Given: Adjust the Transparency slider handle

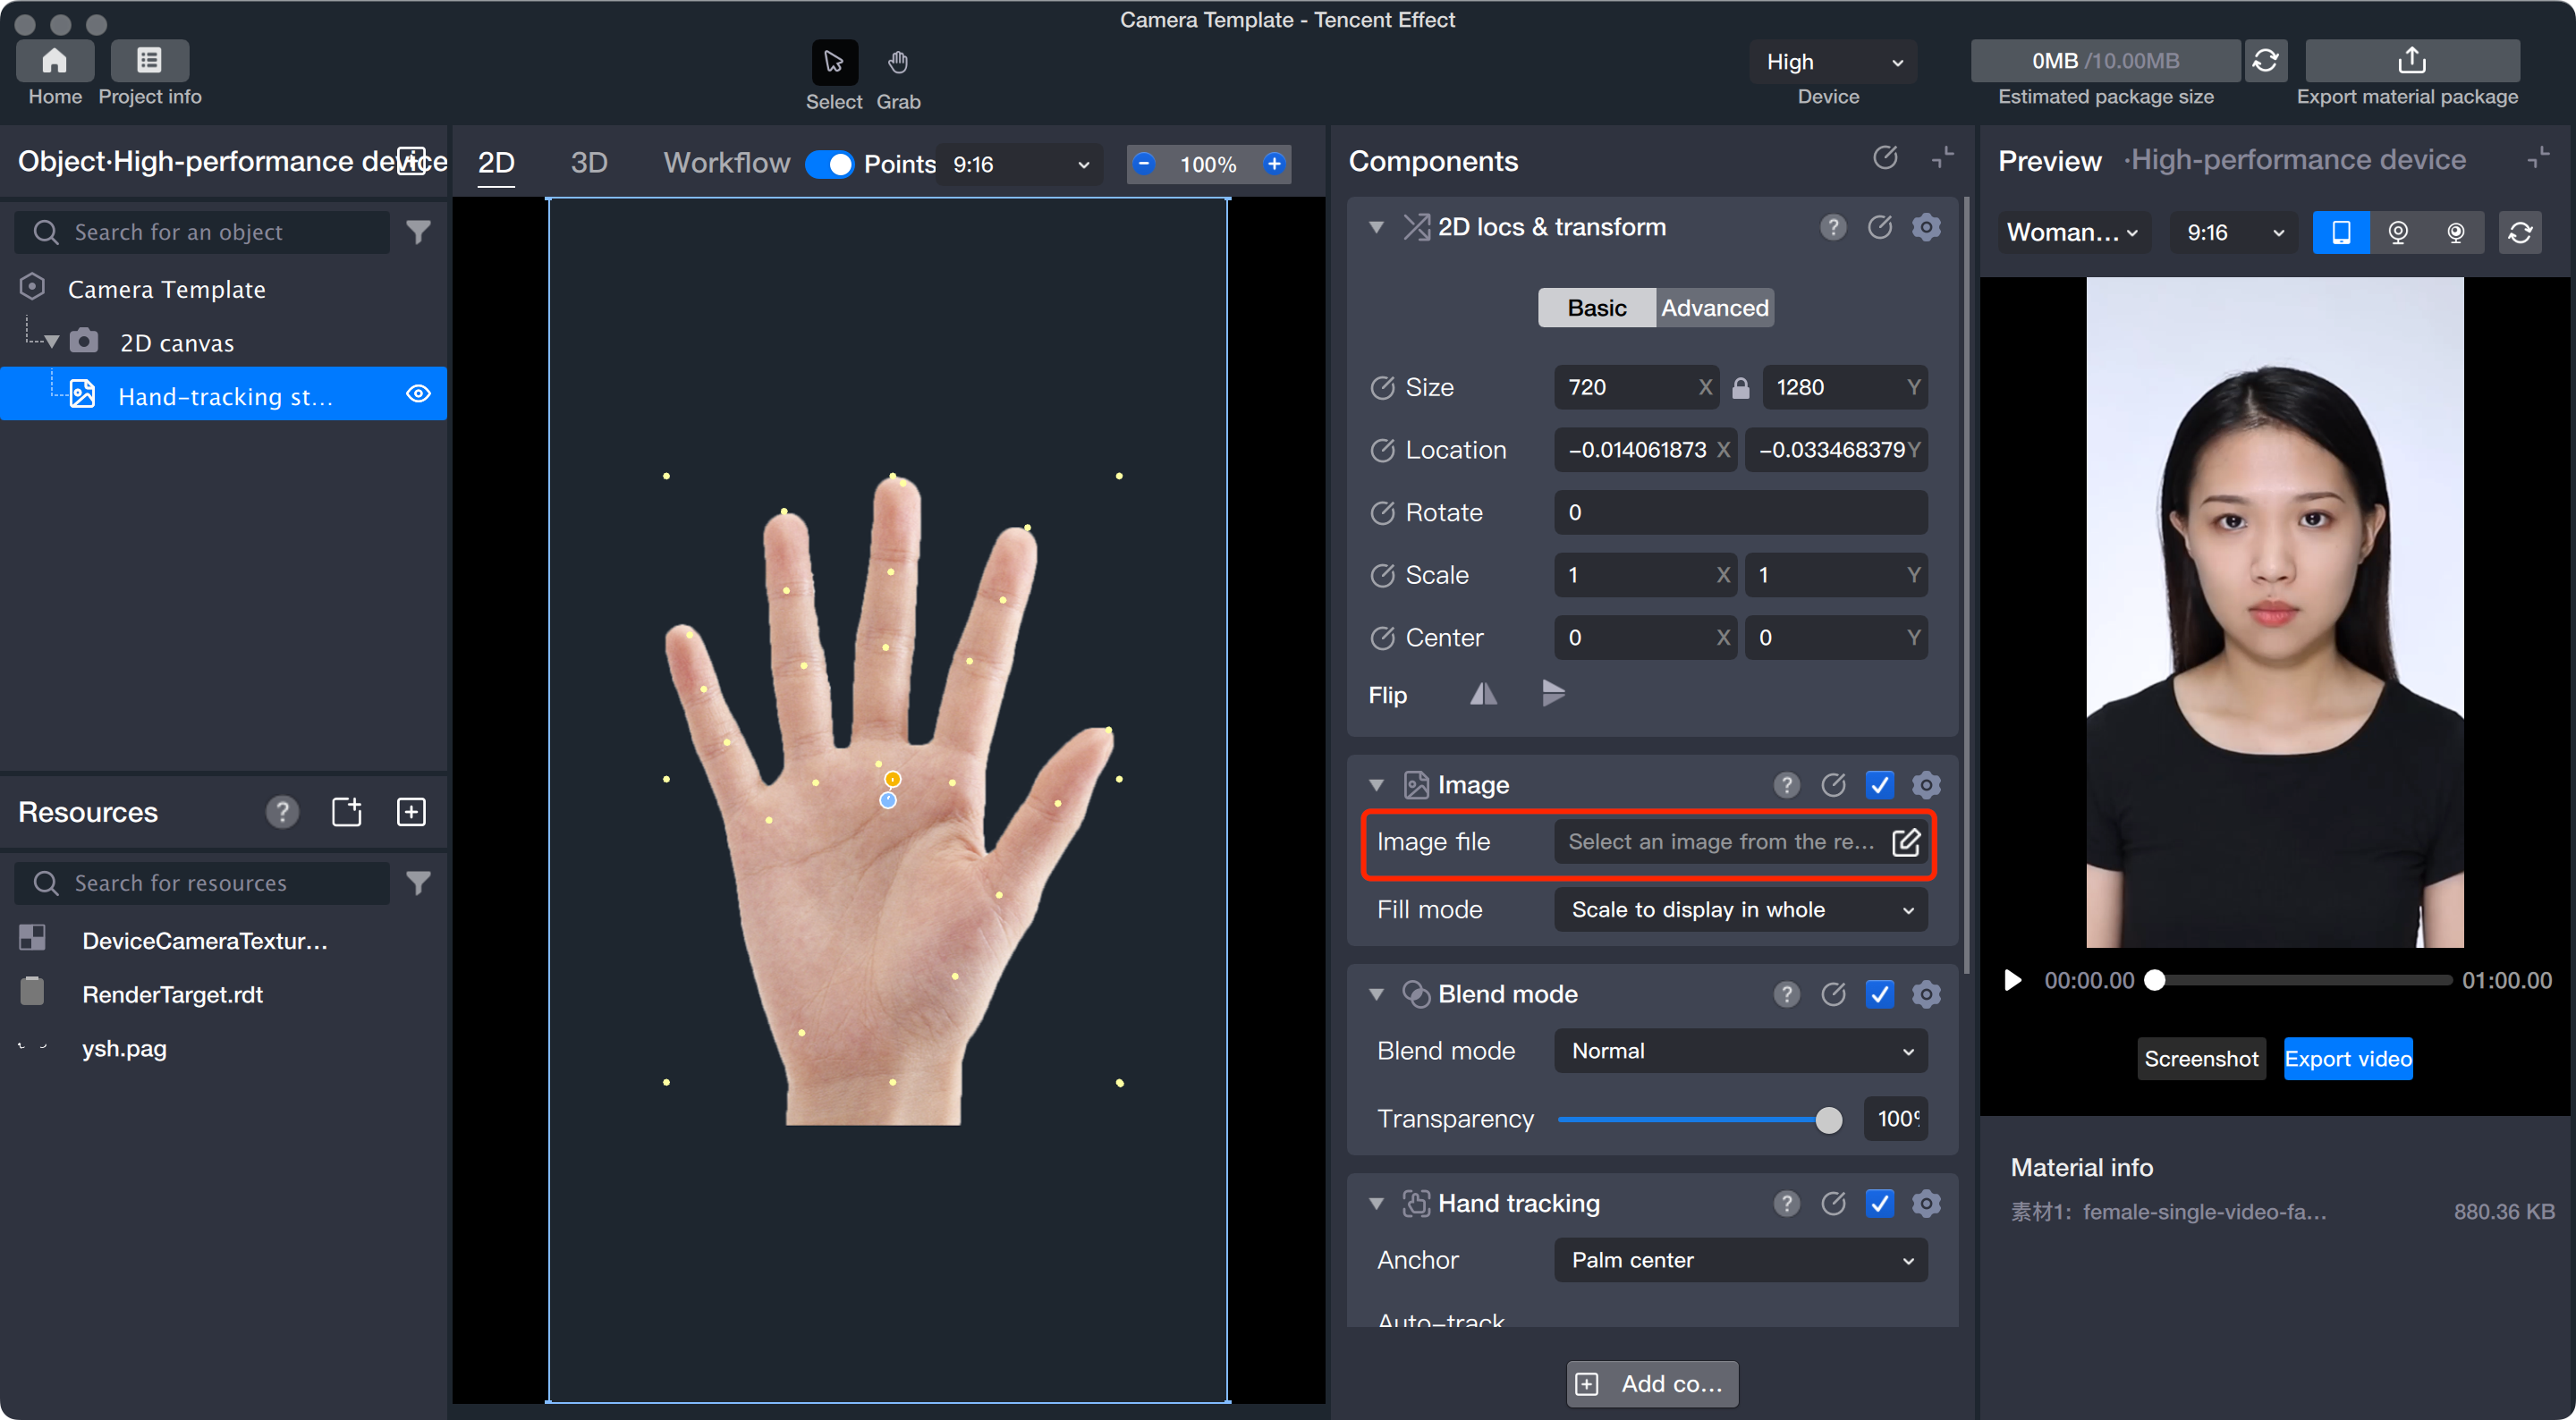Looking at the screenshot, I should [x=1828, y=1120].
